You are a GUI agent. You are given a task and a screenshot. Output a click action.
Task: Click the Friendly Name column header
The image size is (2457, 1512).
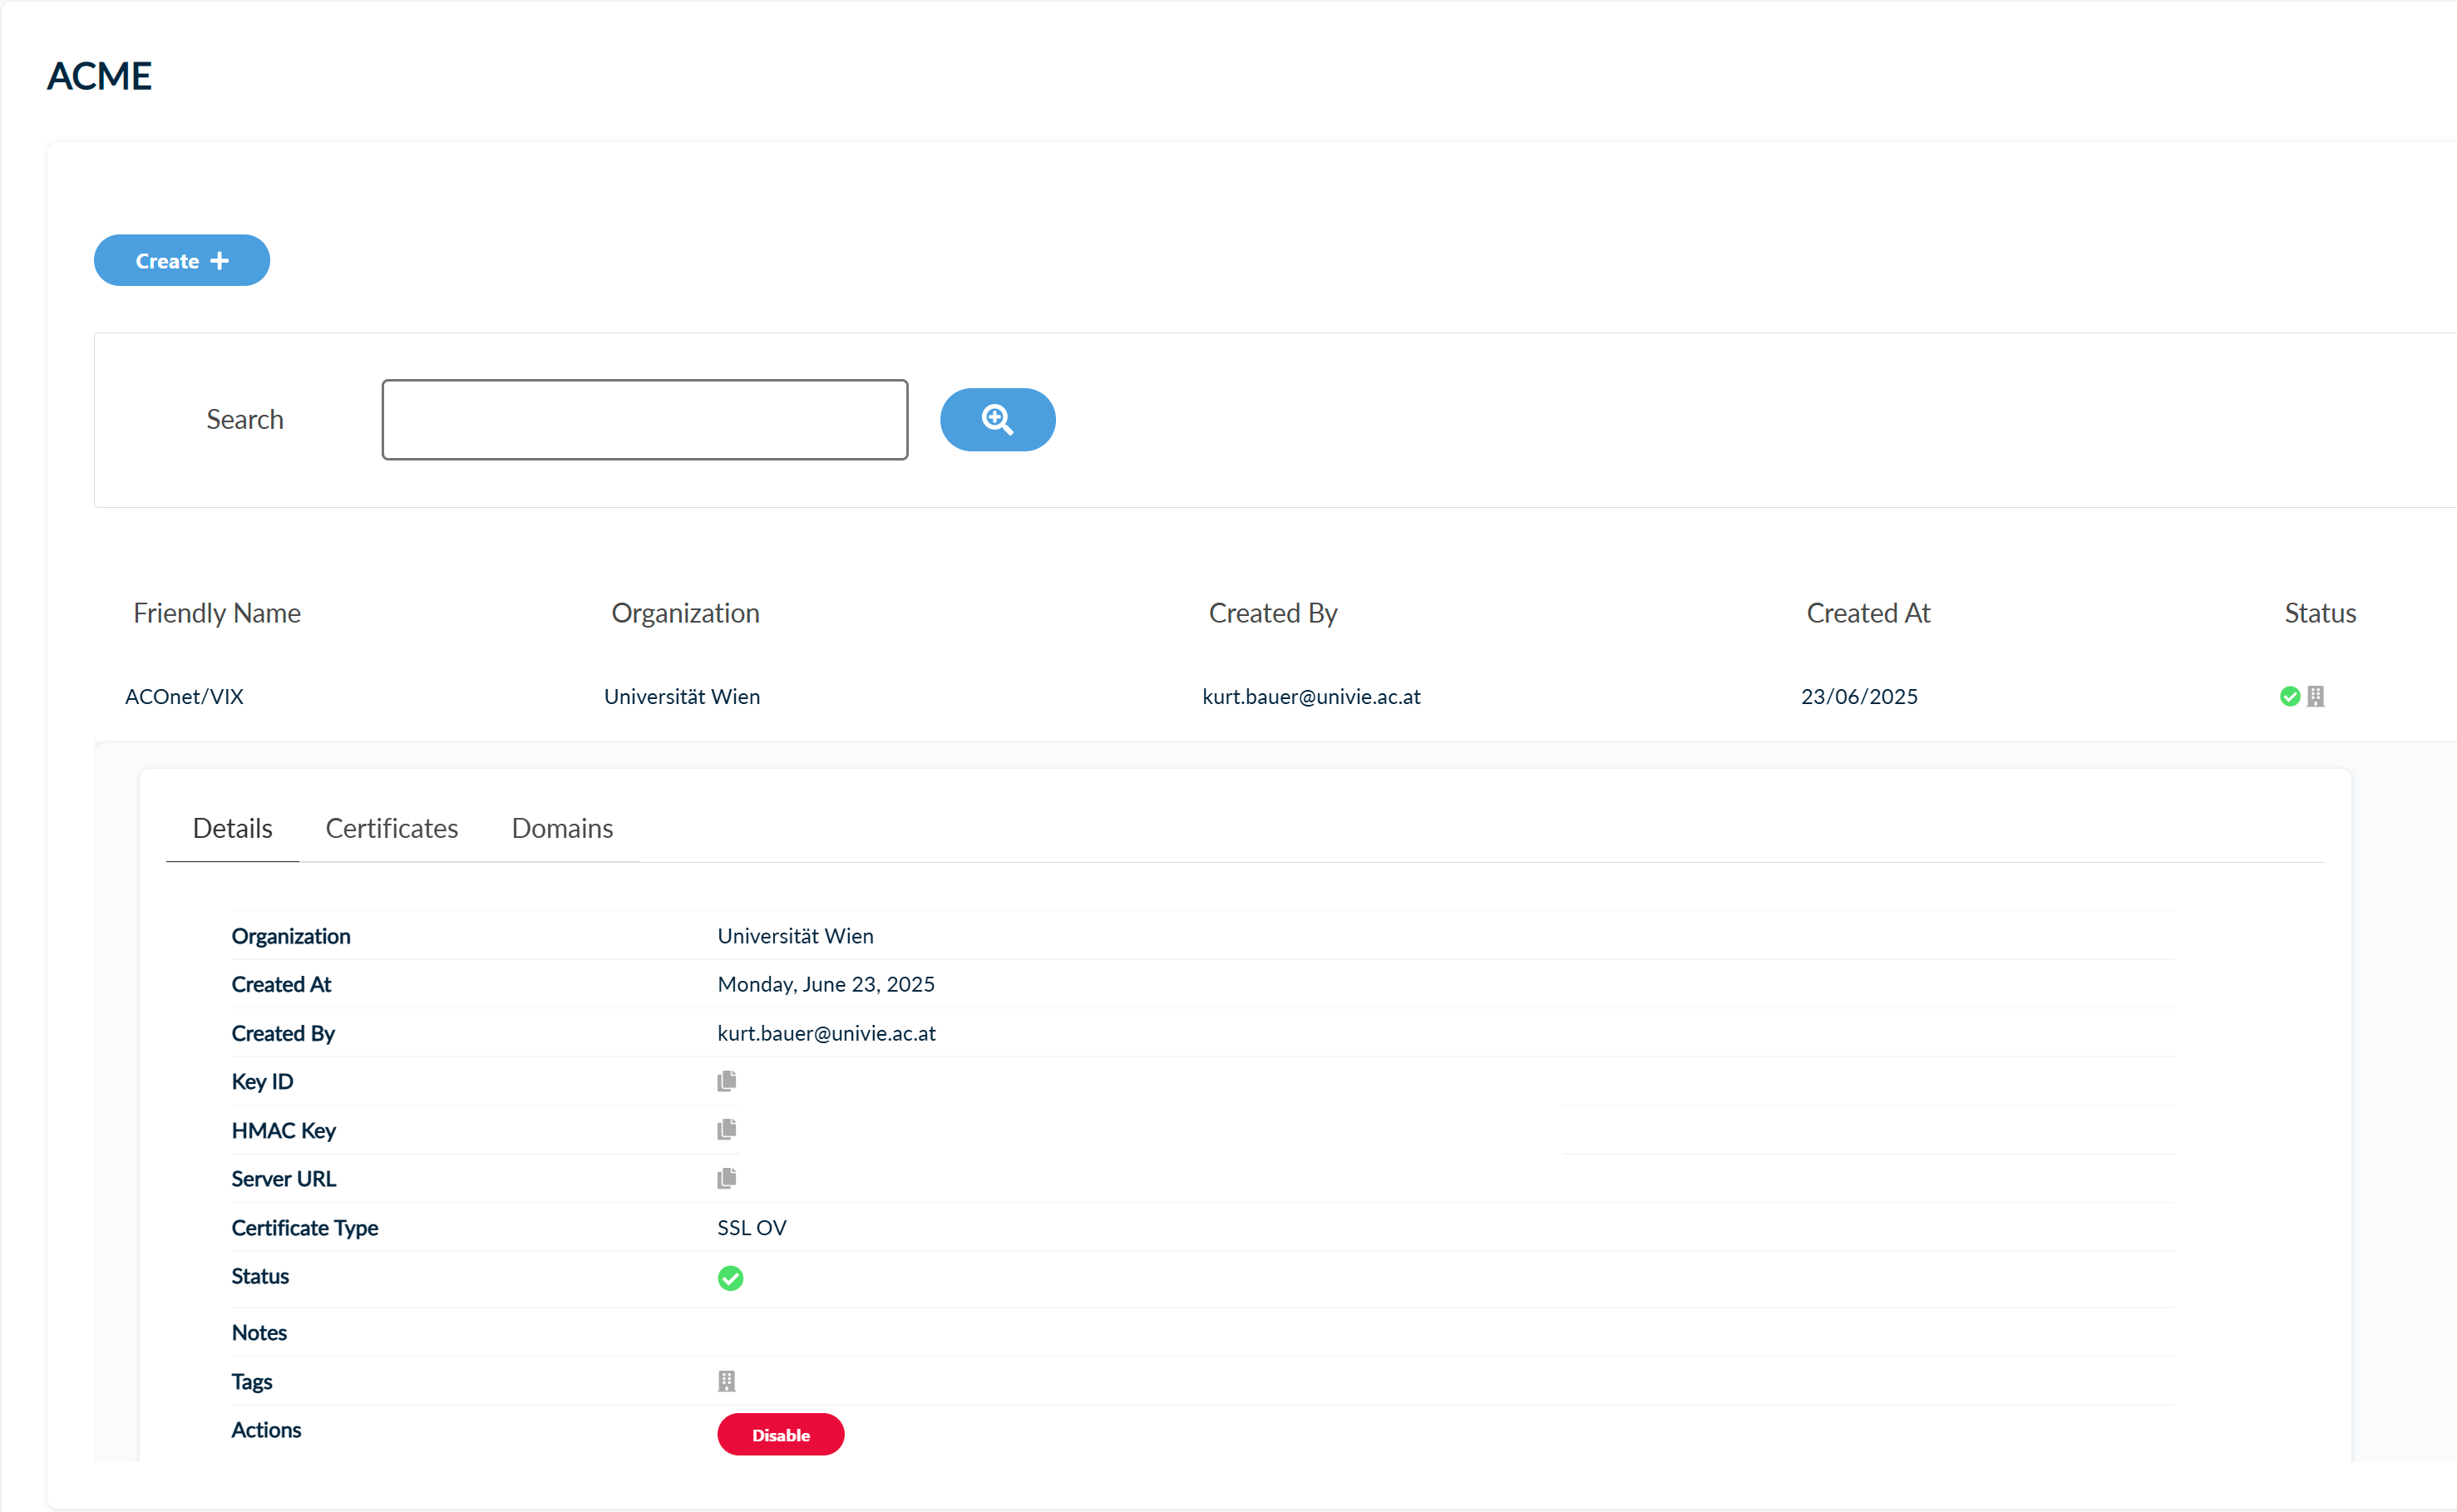point(217,613)
